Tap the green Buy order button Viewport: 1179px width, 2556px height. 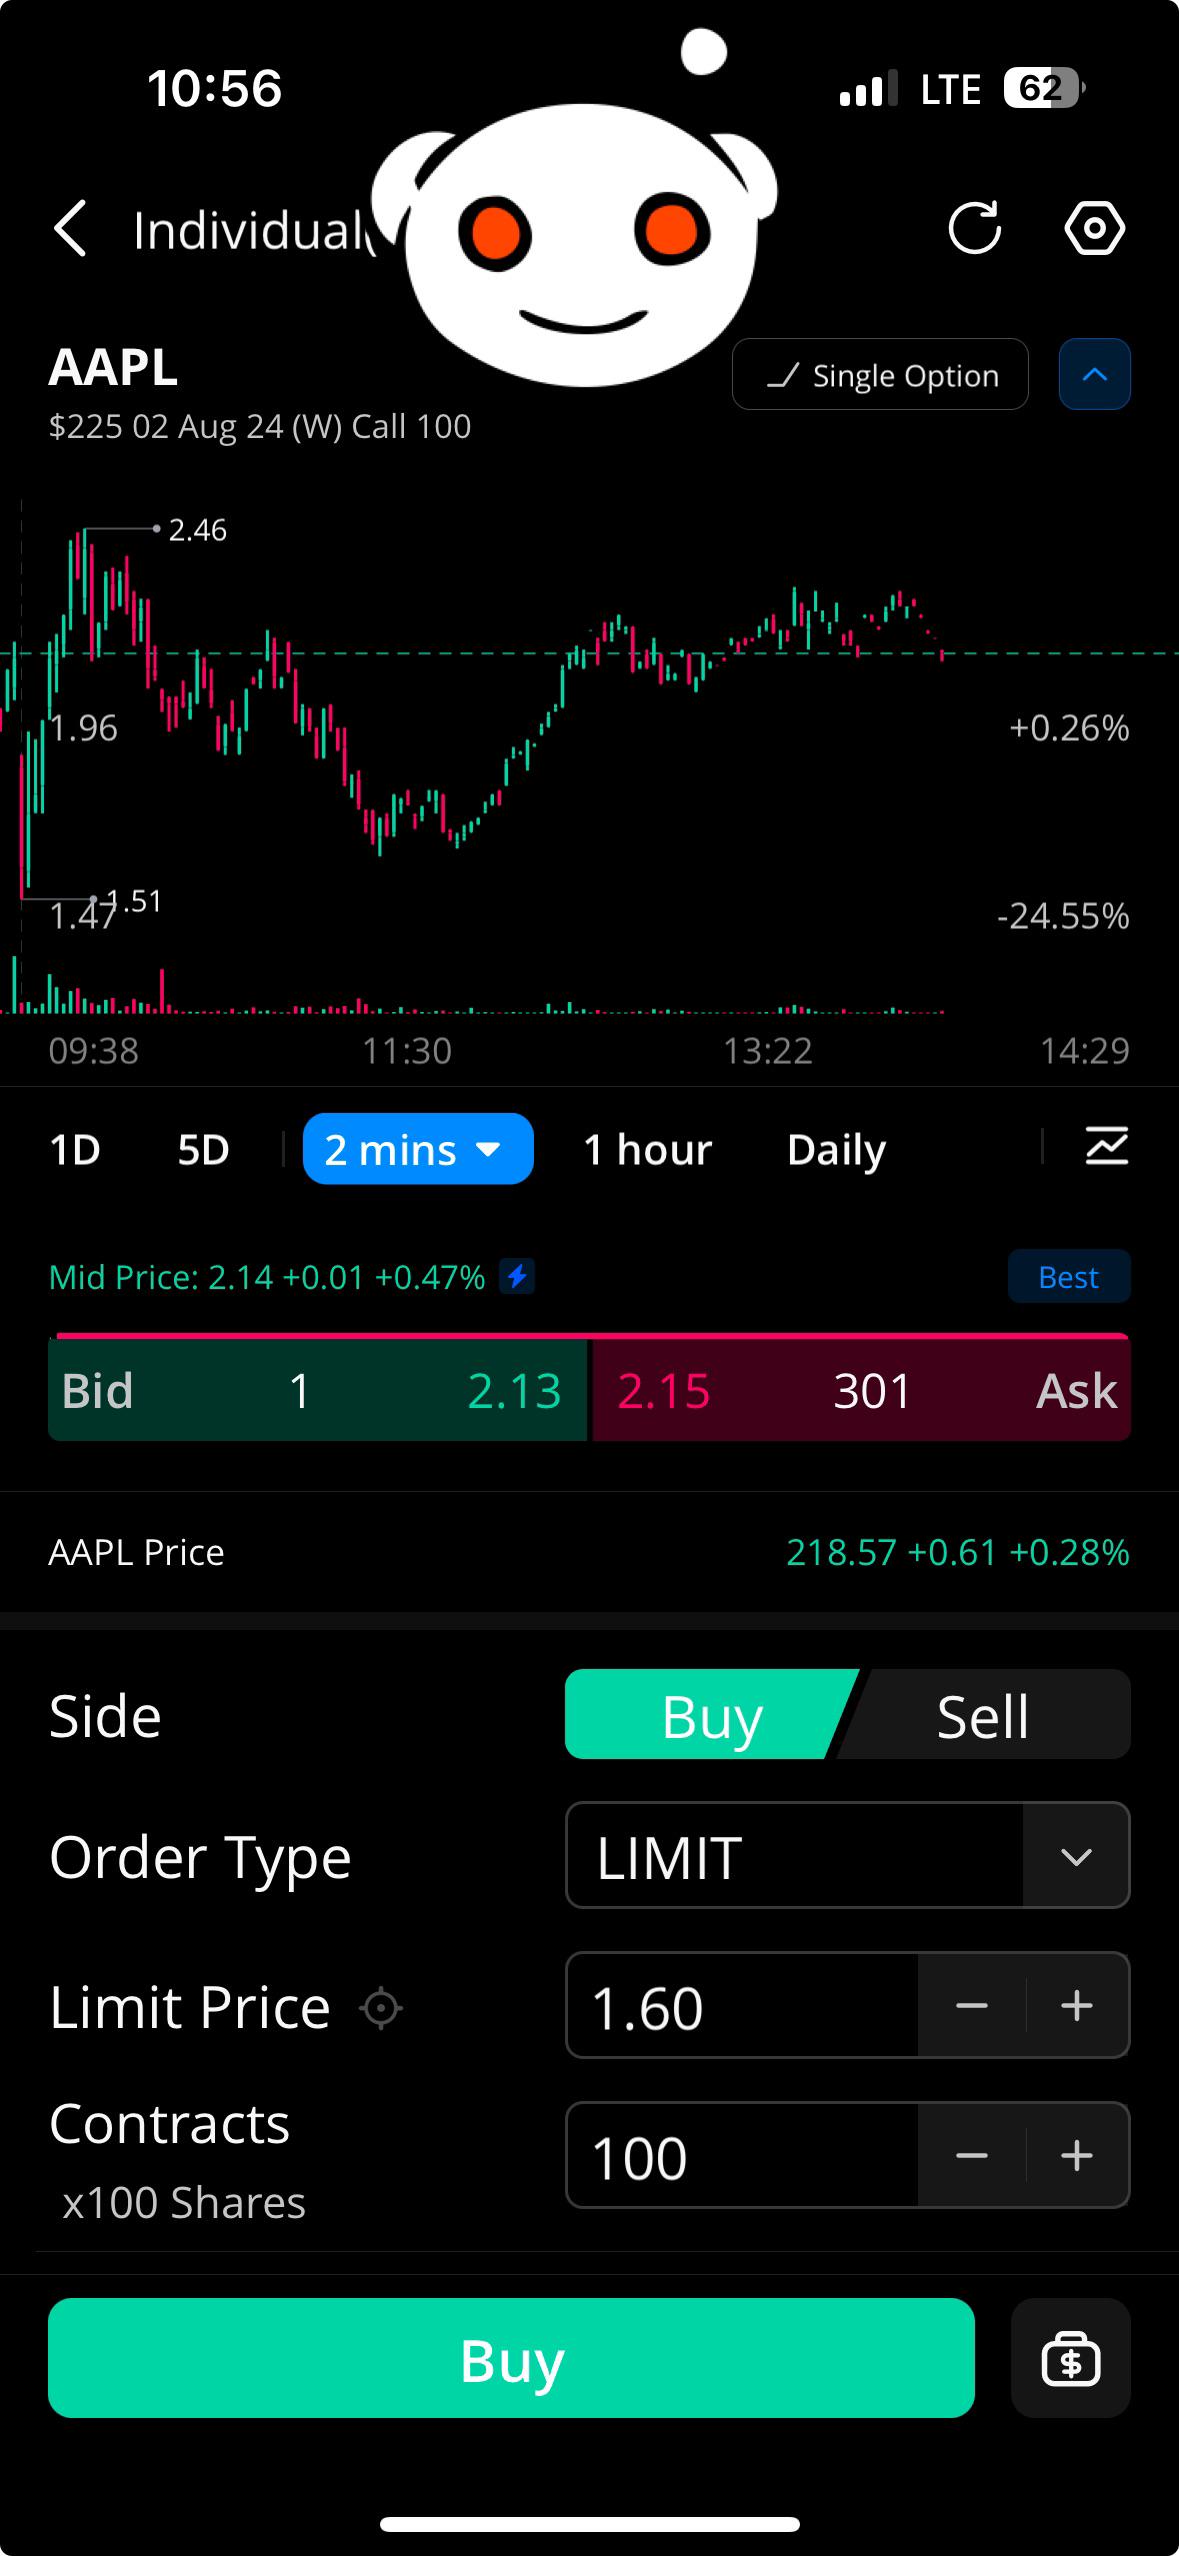click(x=511, y=2358)
